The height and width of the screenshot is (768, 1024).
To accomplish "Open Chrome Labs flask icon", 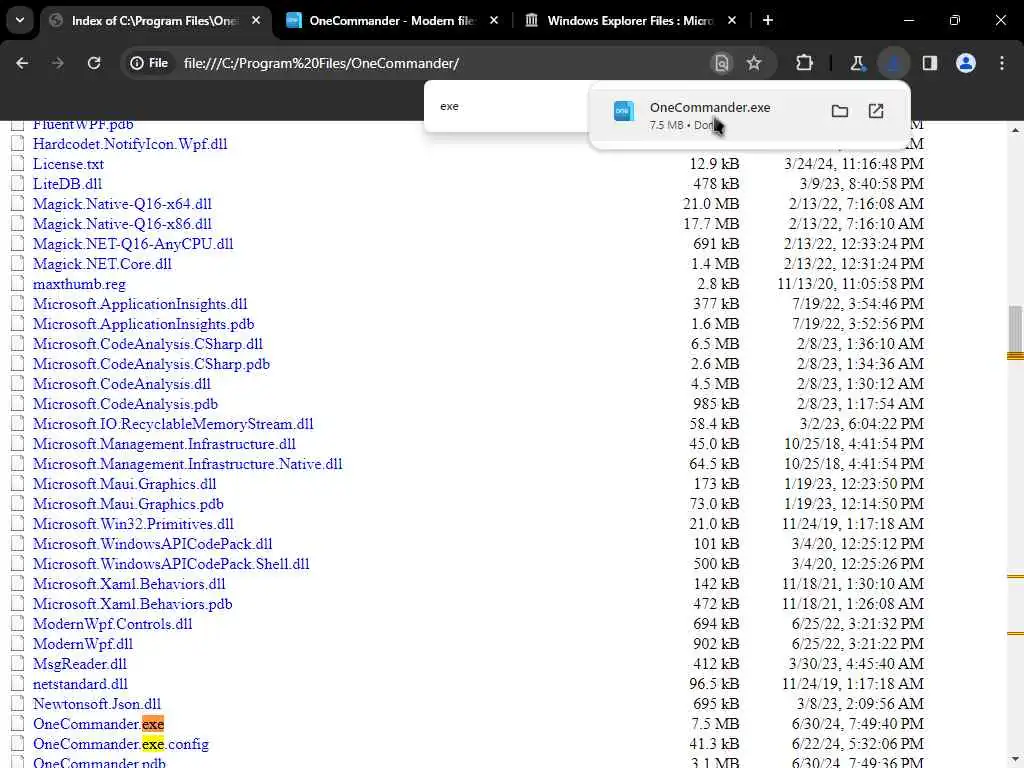I will tap(857, 63).
